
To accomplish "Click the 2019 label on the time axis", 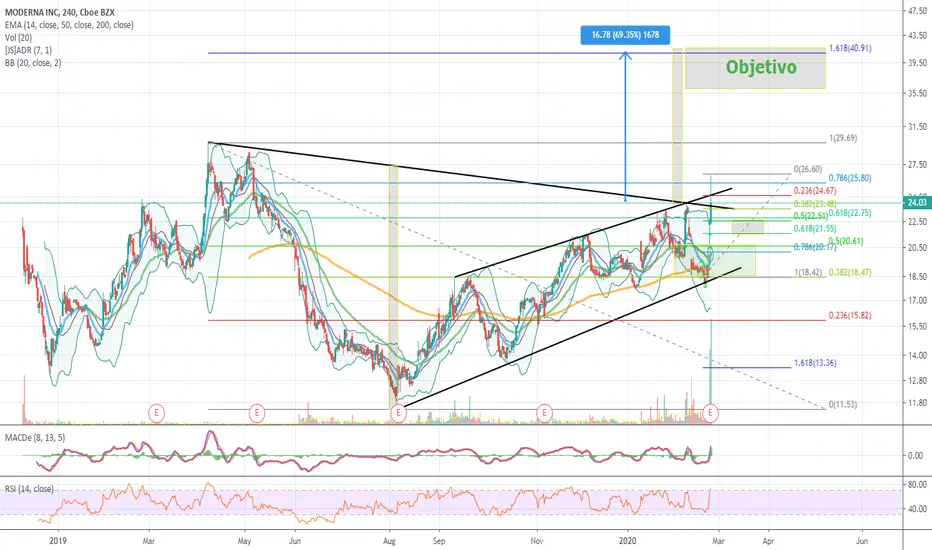I will pyautogui.click(x=58, y=540).
